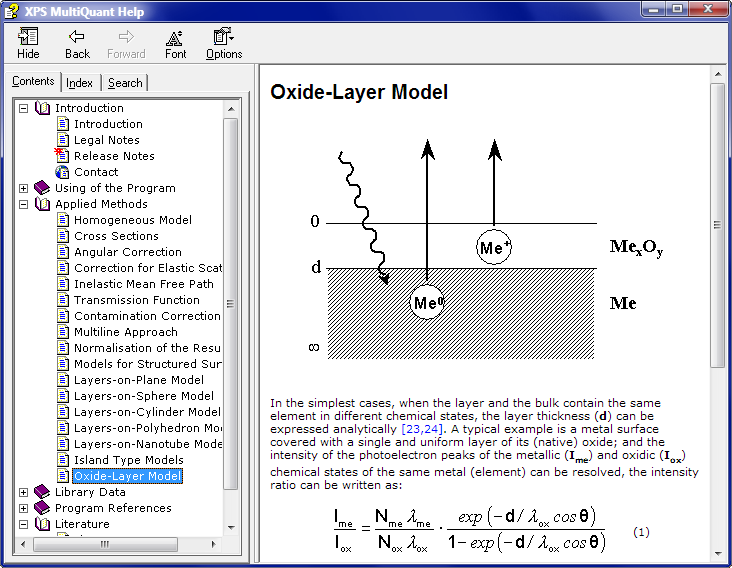Open the Font toolbar icon

[175, 37]
